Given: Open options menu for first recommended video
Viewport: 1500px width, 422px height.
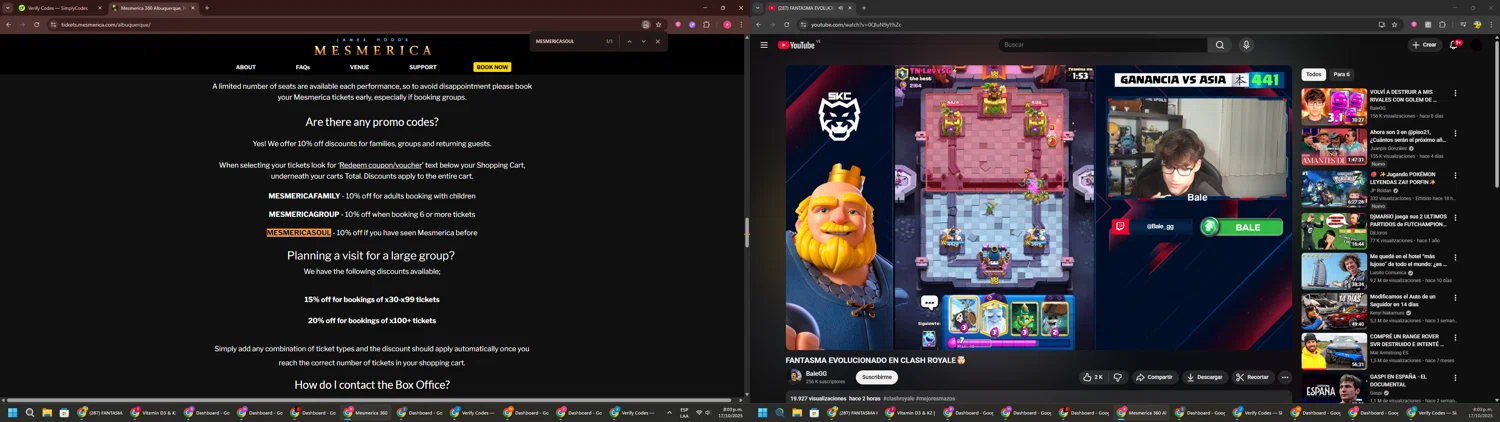Looking at the screenshot, I should (1455, 93).
